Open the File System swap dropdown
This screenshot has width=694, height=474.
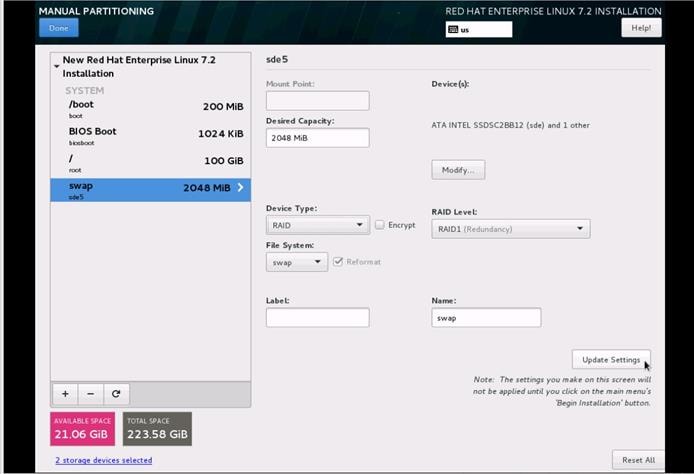click(x=297, y=262)
